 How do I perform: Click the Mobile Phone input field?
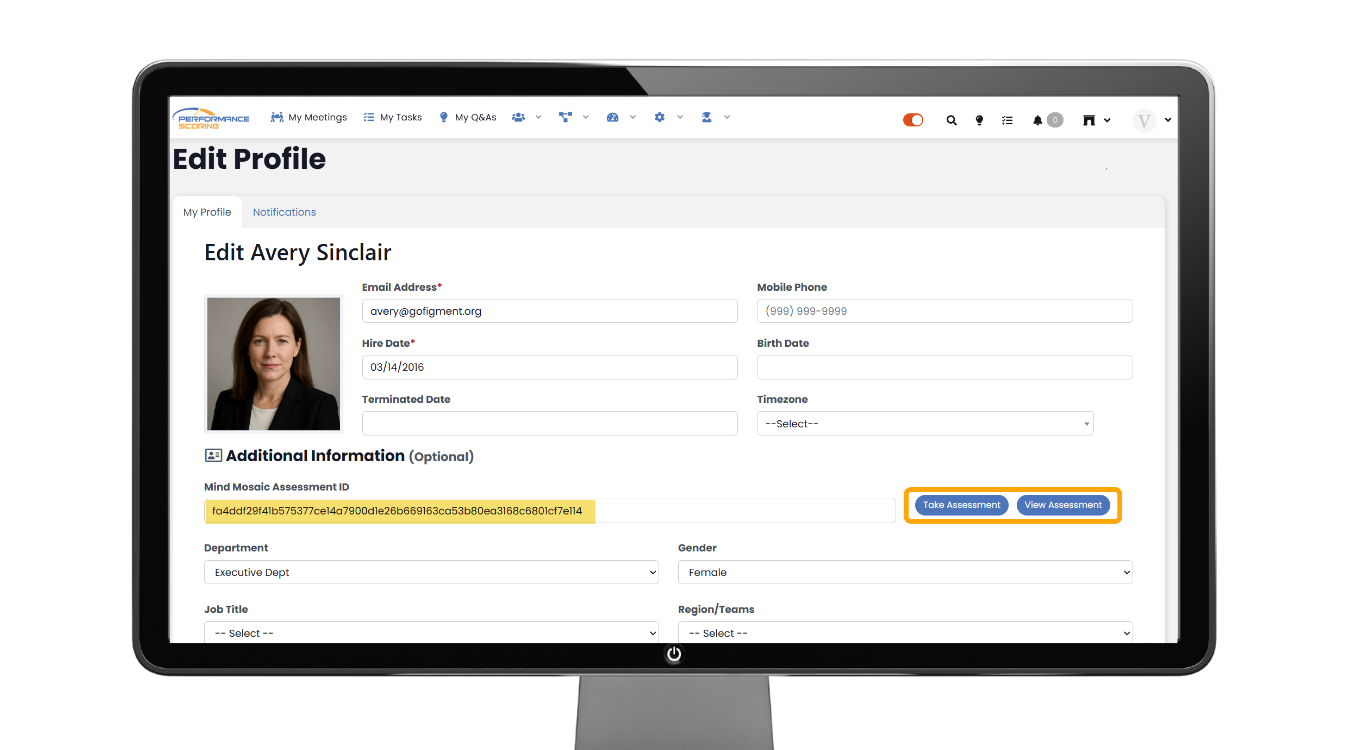pyautogui.click(x=944, y=311)
